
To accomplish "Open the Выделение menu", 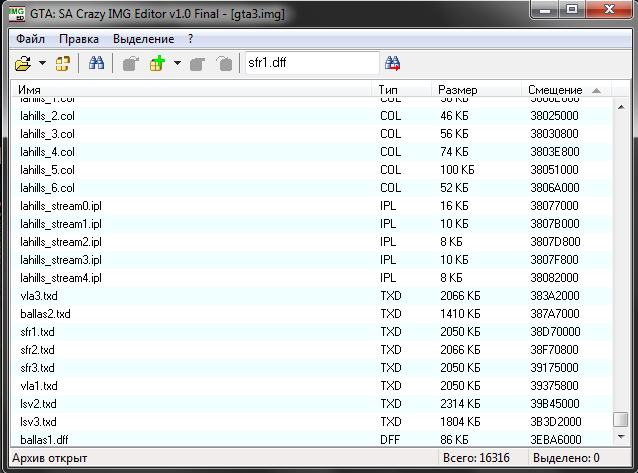I will pos(144,39).
